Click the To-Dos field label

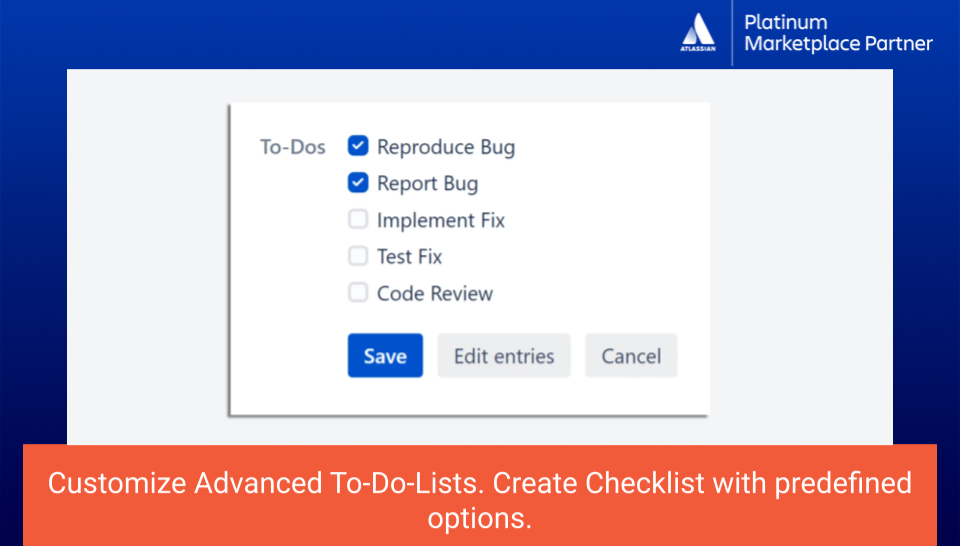click(x=293, y=148)
